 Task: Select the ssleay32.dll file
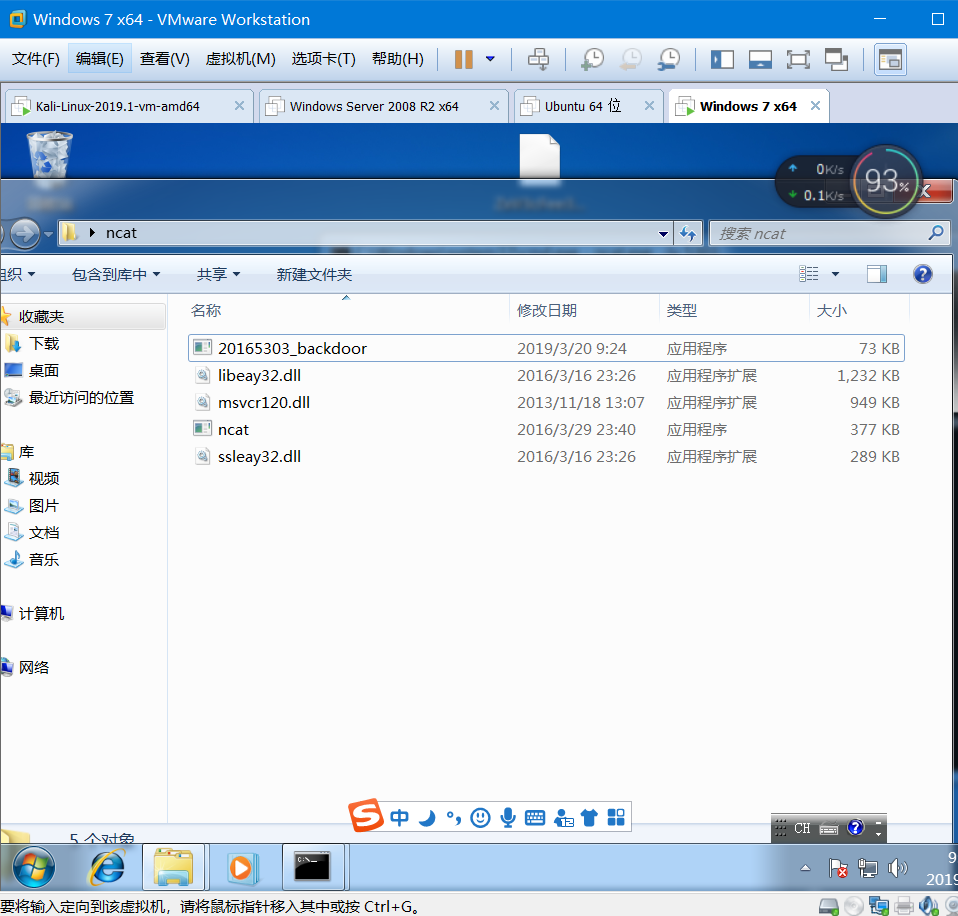546,456
